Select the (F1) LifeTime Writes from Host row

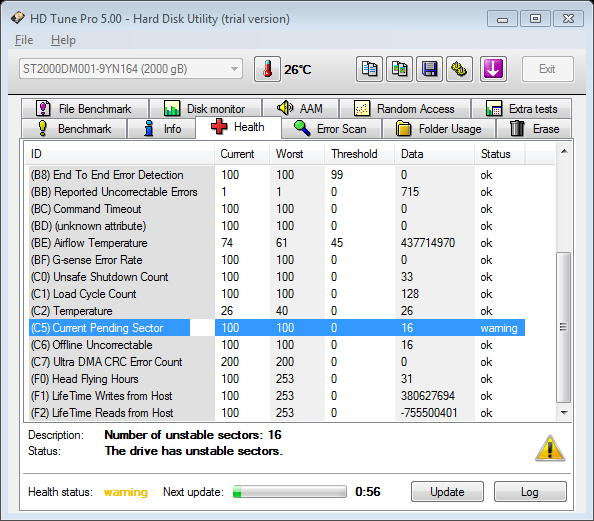tap(277, 396)
